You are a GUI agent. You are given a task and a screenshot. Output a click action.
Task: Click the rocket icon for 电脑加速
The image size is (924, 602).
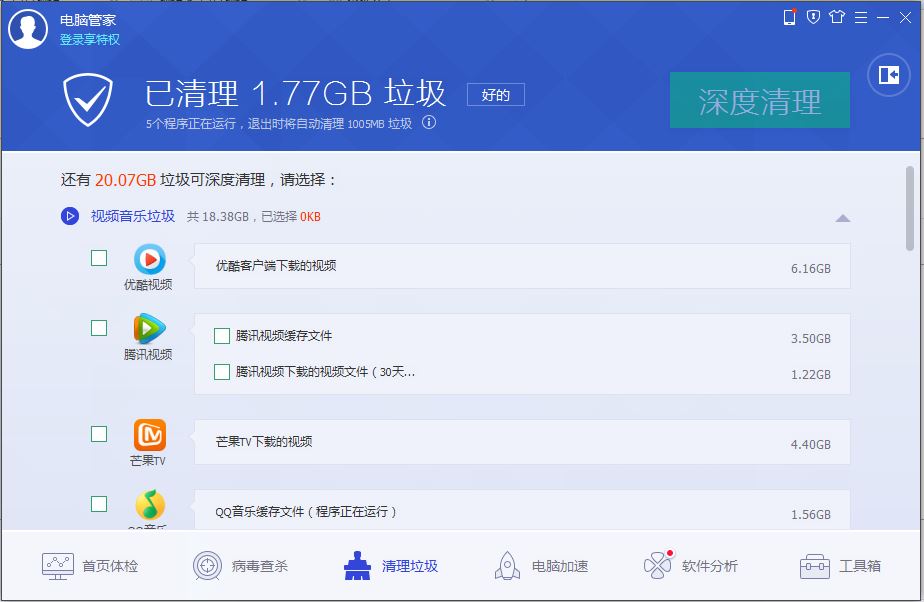[507, 565]
